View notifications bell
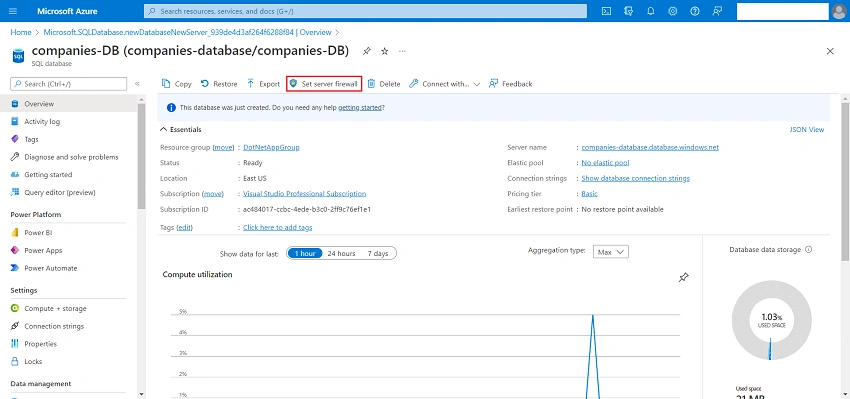 [x=651, y=11]
